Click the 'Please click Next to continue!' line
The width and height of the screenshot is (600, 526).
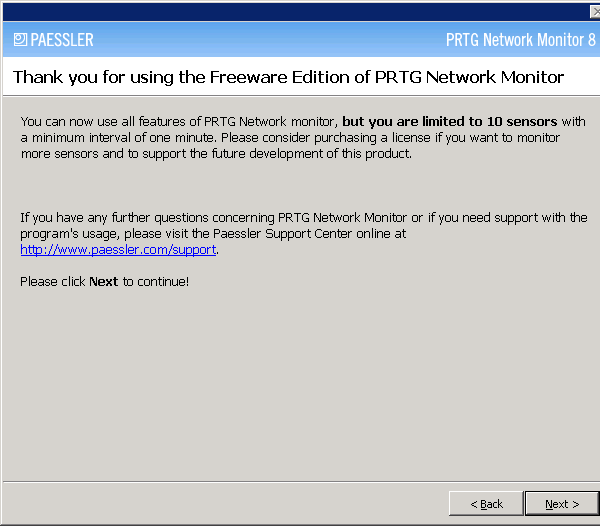click(x=104, y=282)
